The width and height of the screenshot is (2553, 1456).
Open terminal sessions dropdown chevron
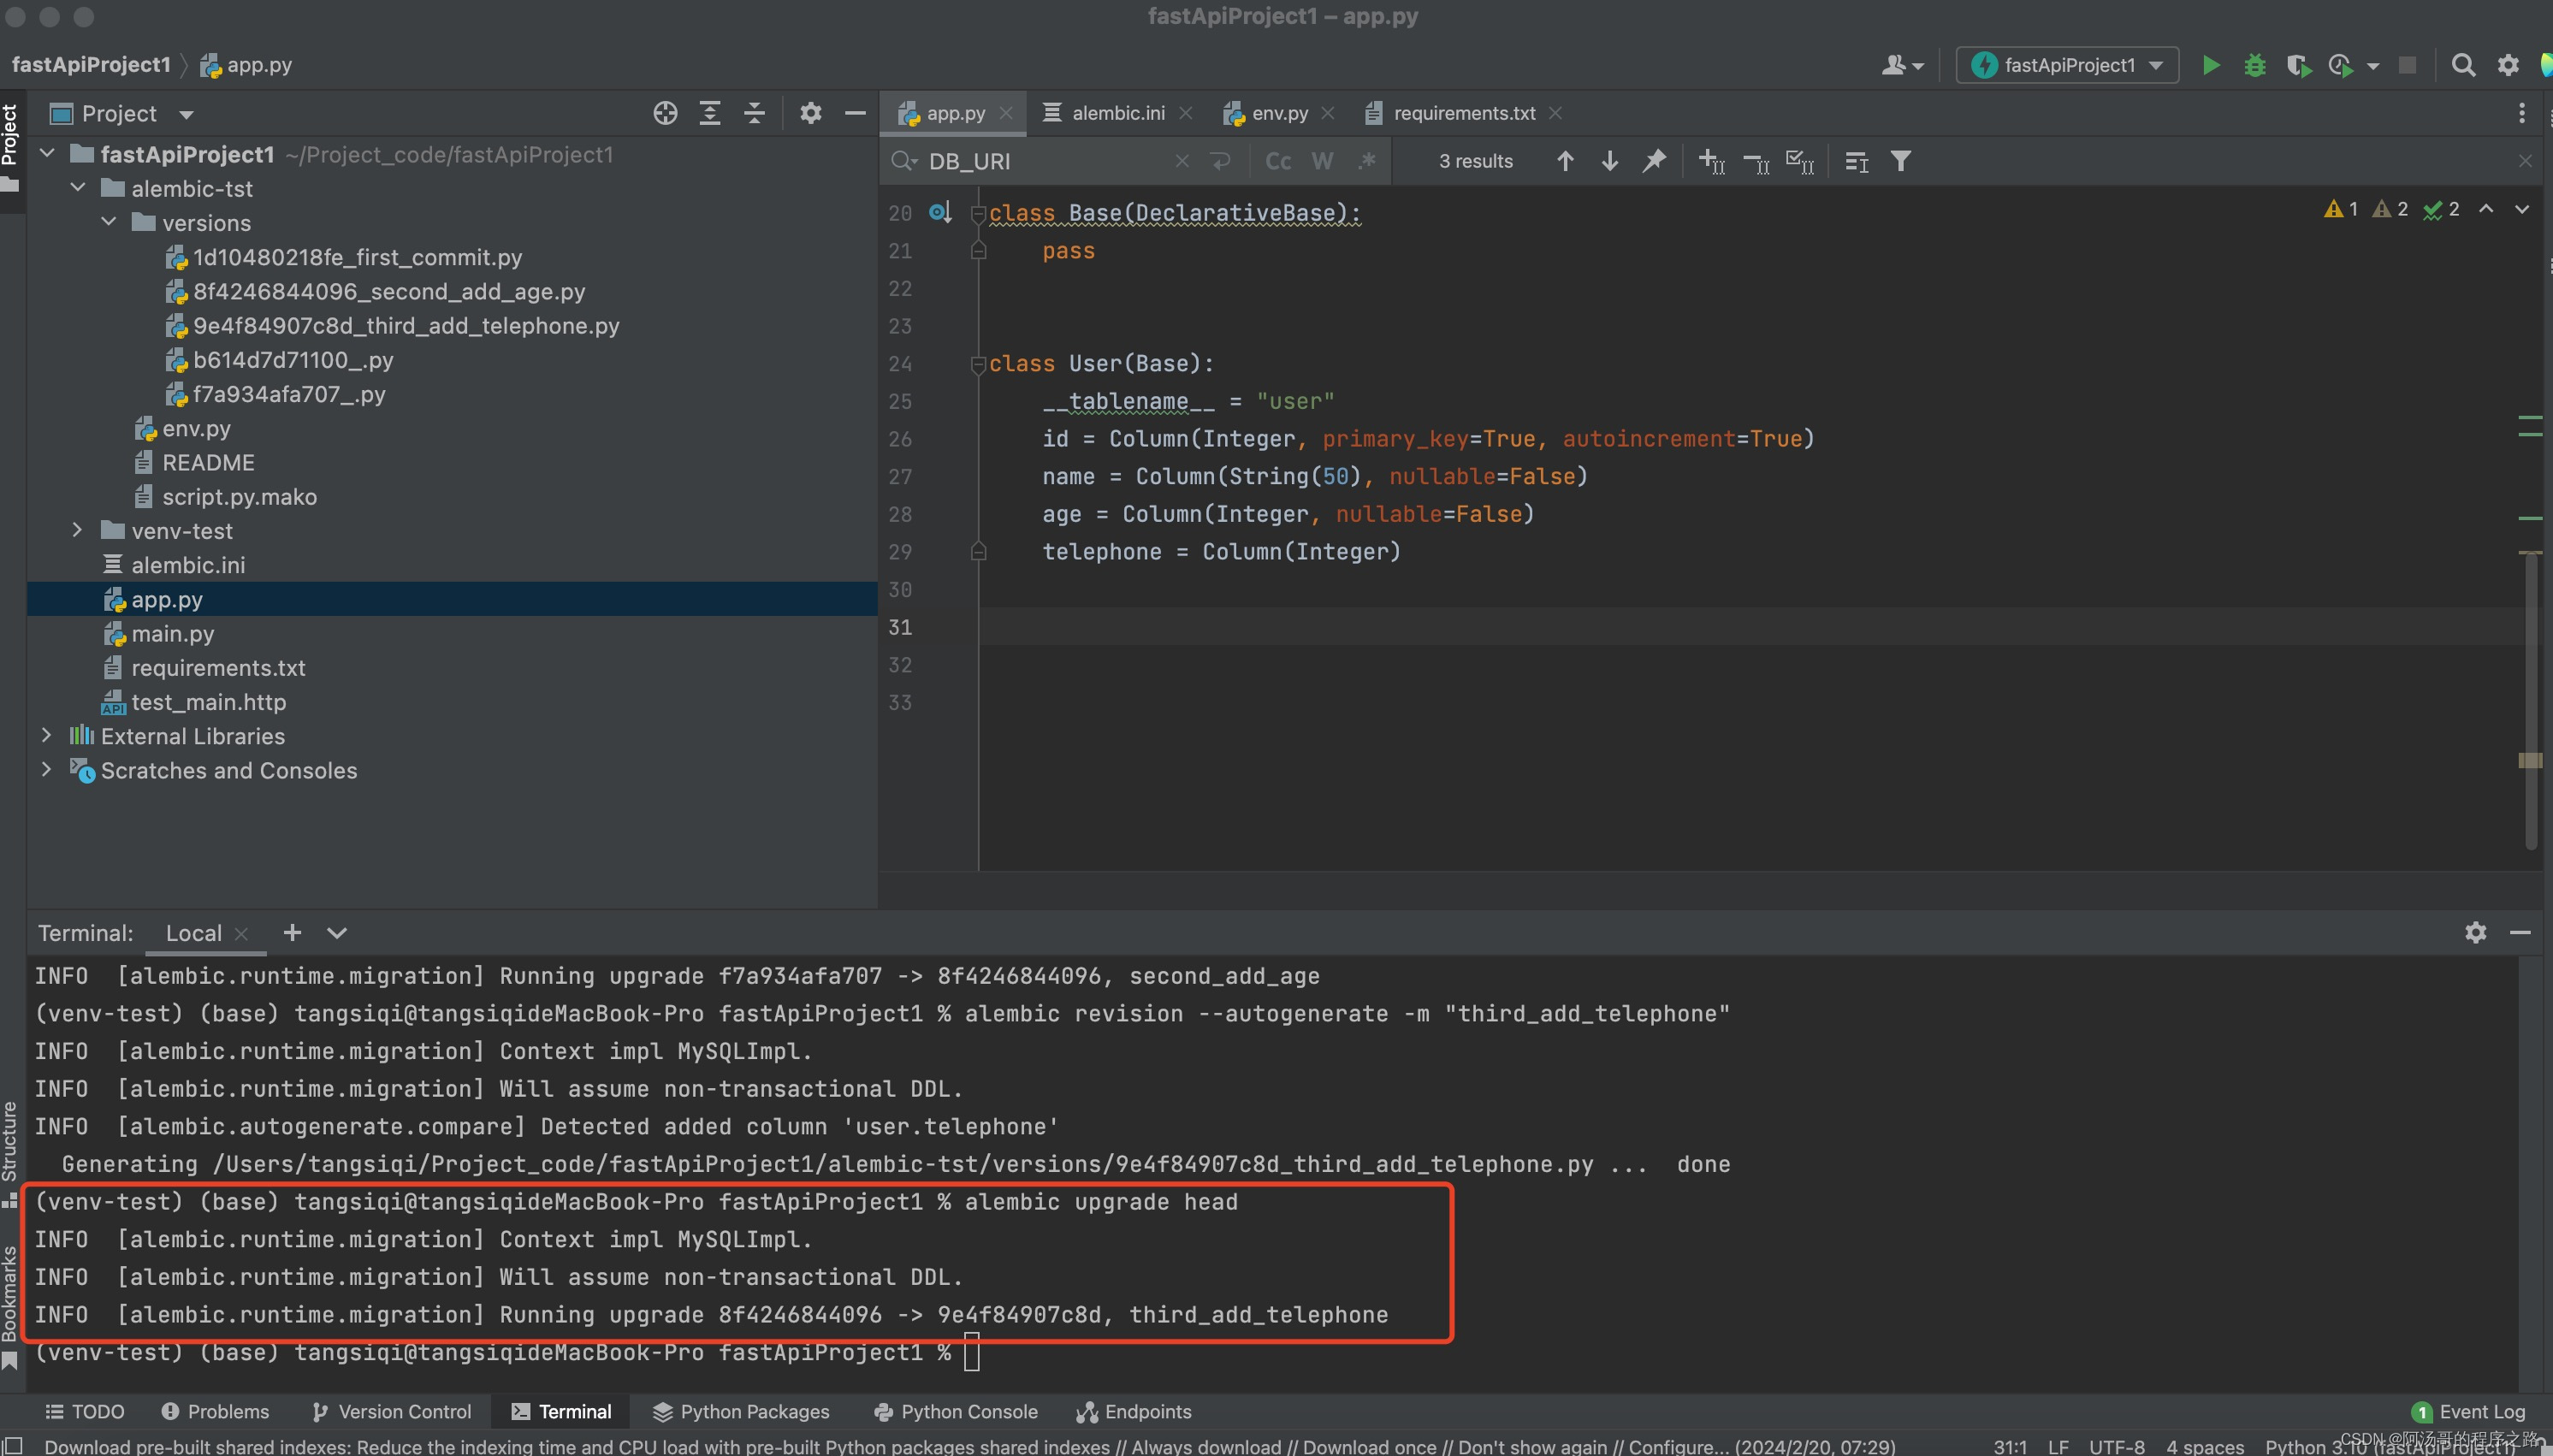[x=337, y=932]
